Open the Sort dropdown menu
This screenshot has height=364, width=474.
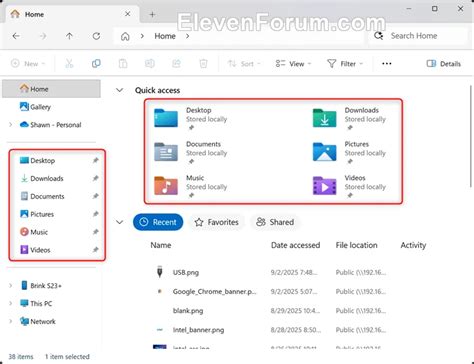244,63
